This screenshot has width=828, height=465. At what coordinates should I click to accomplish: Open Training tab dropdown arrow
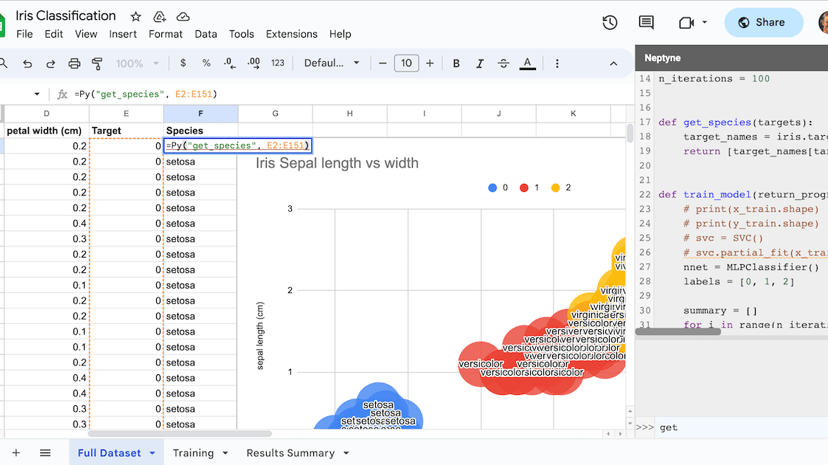tap(225, 453)
